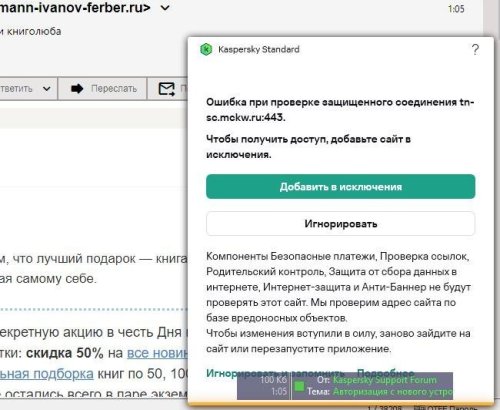This screenshot has height=410, width=500.
Task: Click the Kaspersky Support Forum sender in the notification
Action: pyautogui.click(x=385, y=380)
